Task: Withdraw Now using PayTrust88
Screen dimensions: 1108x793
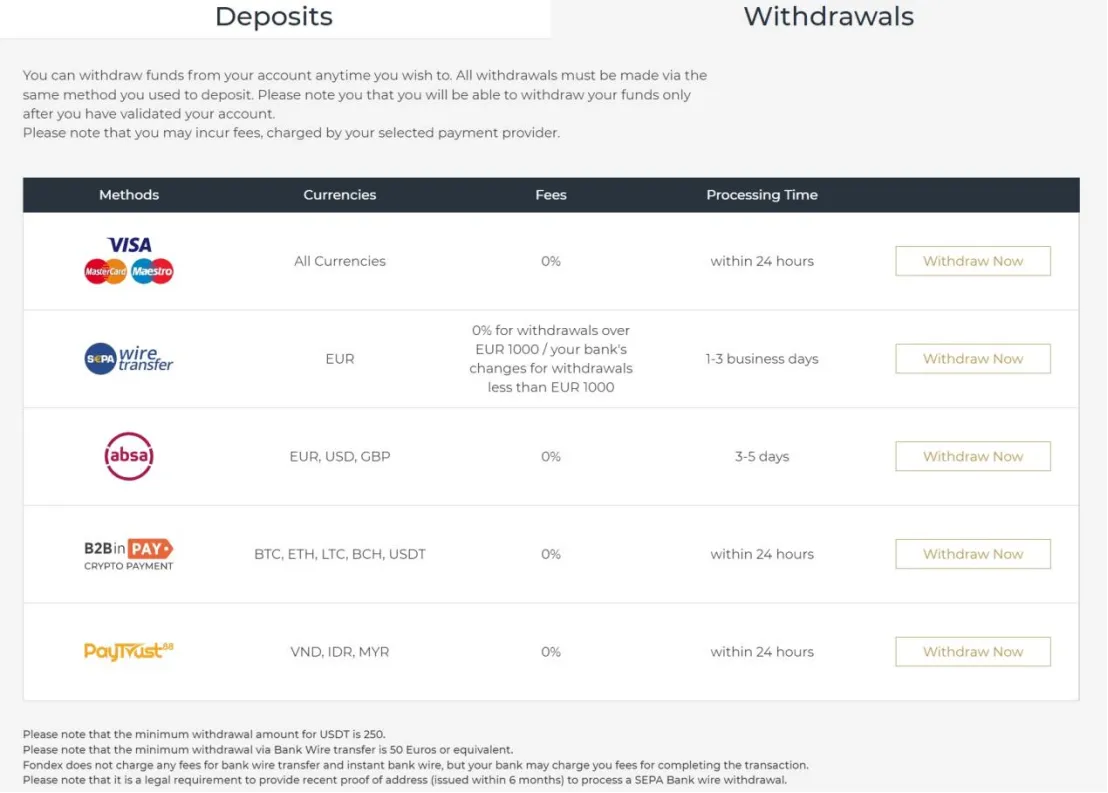Action: 972,651
